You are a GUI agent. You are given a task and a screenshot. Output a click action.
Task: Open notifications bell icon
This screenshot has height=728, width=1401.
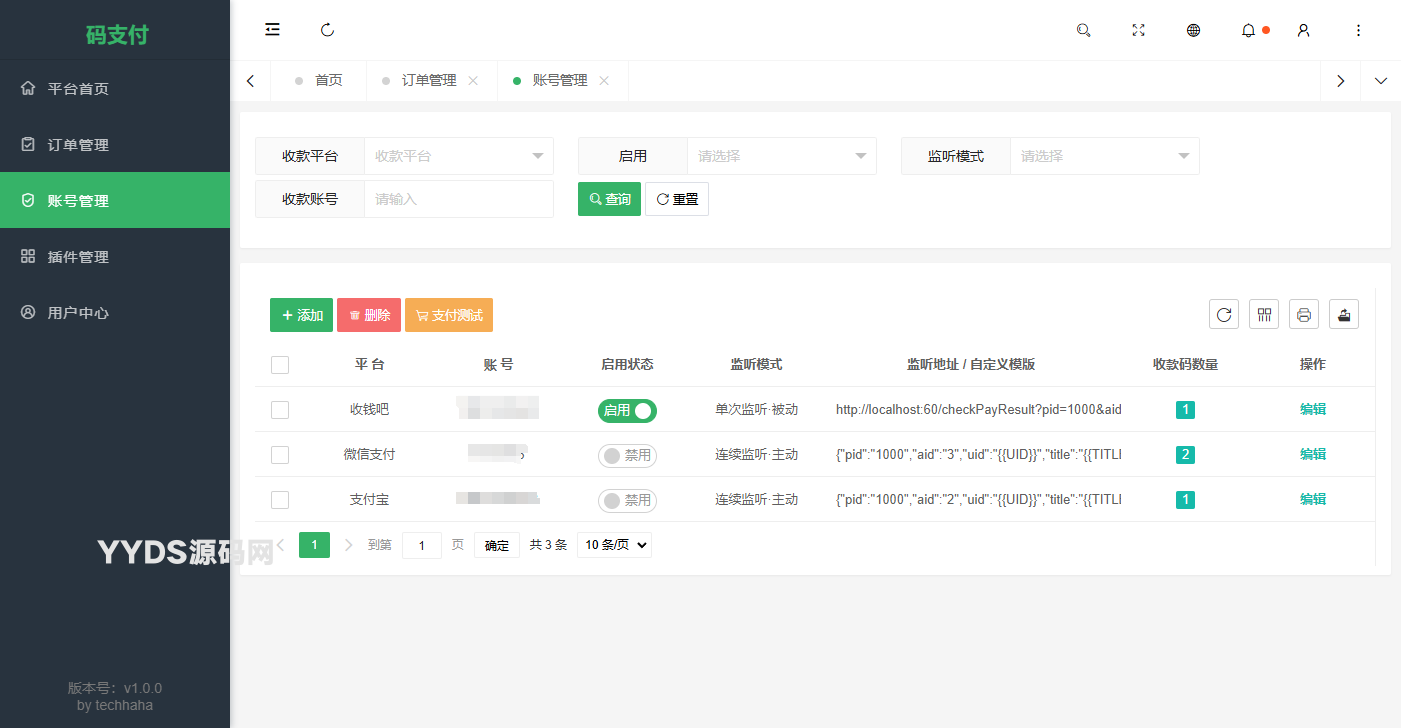pyautogui.click(x=1248, y=30)
